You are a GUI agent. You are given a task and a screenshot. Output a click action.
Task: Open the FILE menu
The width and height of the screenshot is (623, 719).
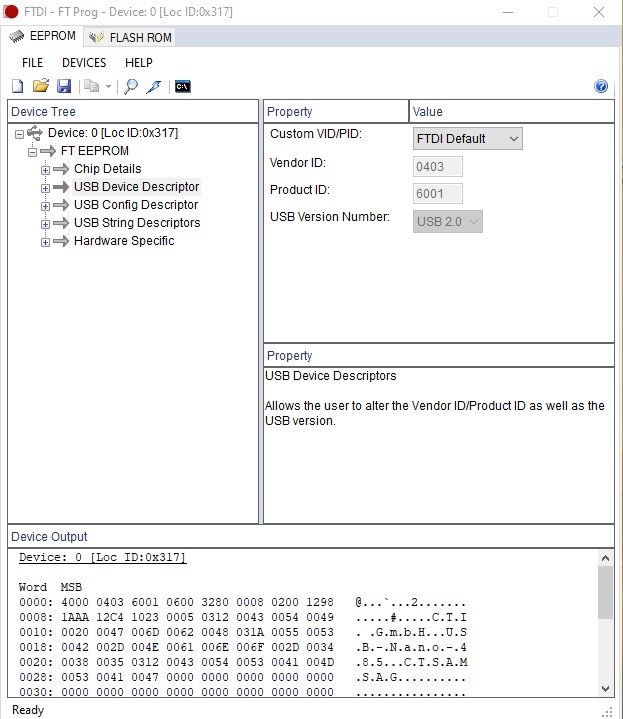tap(32, 63)
